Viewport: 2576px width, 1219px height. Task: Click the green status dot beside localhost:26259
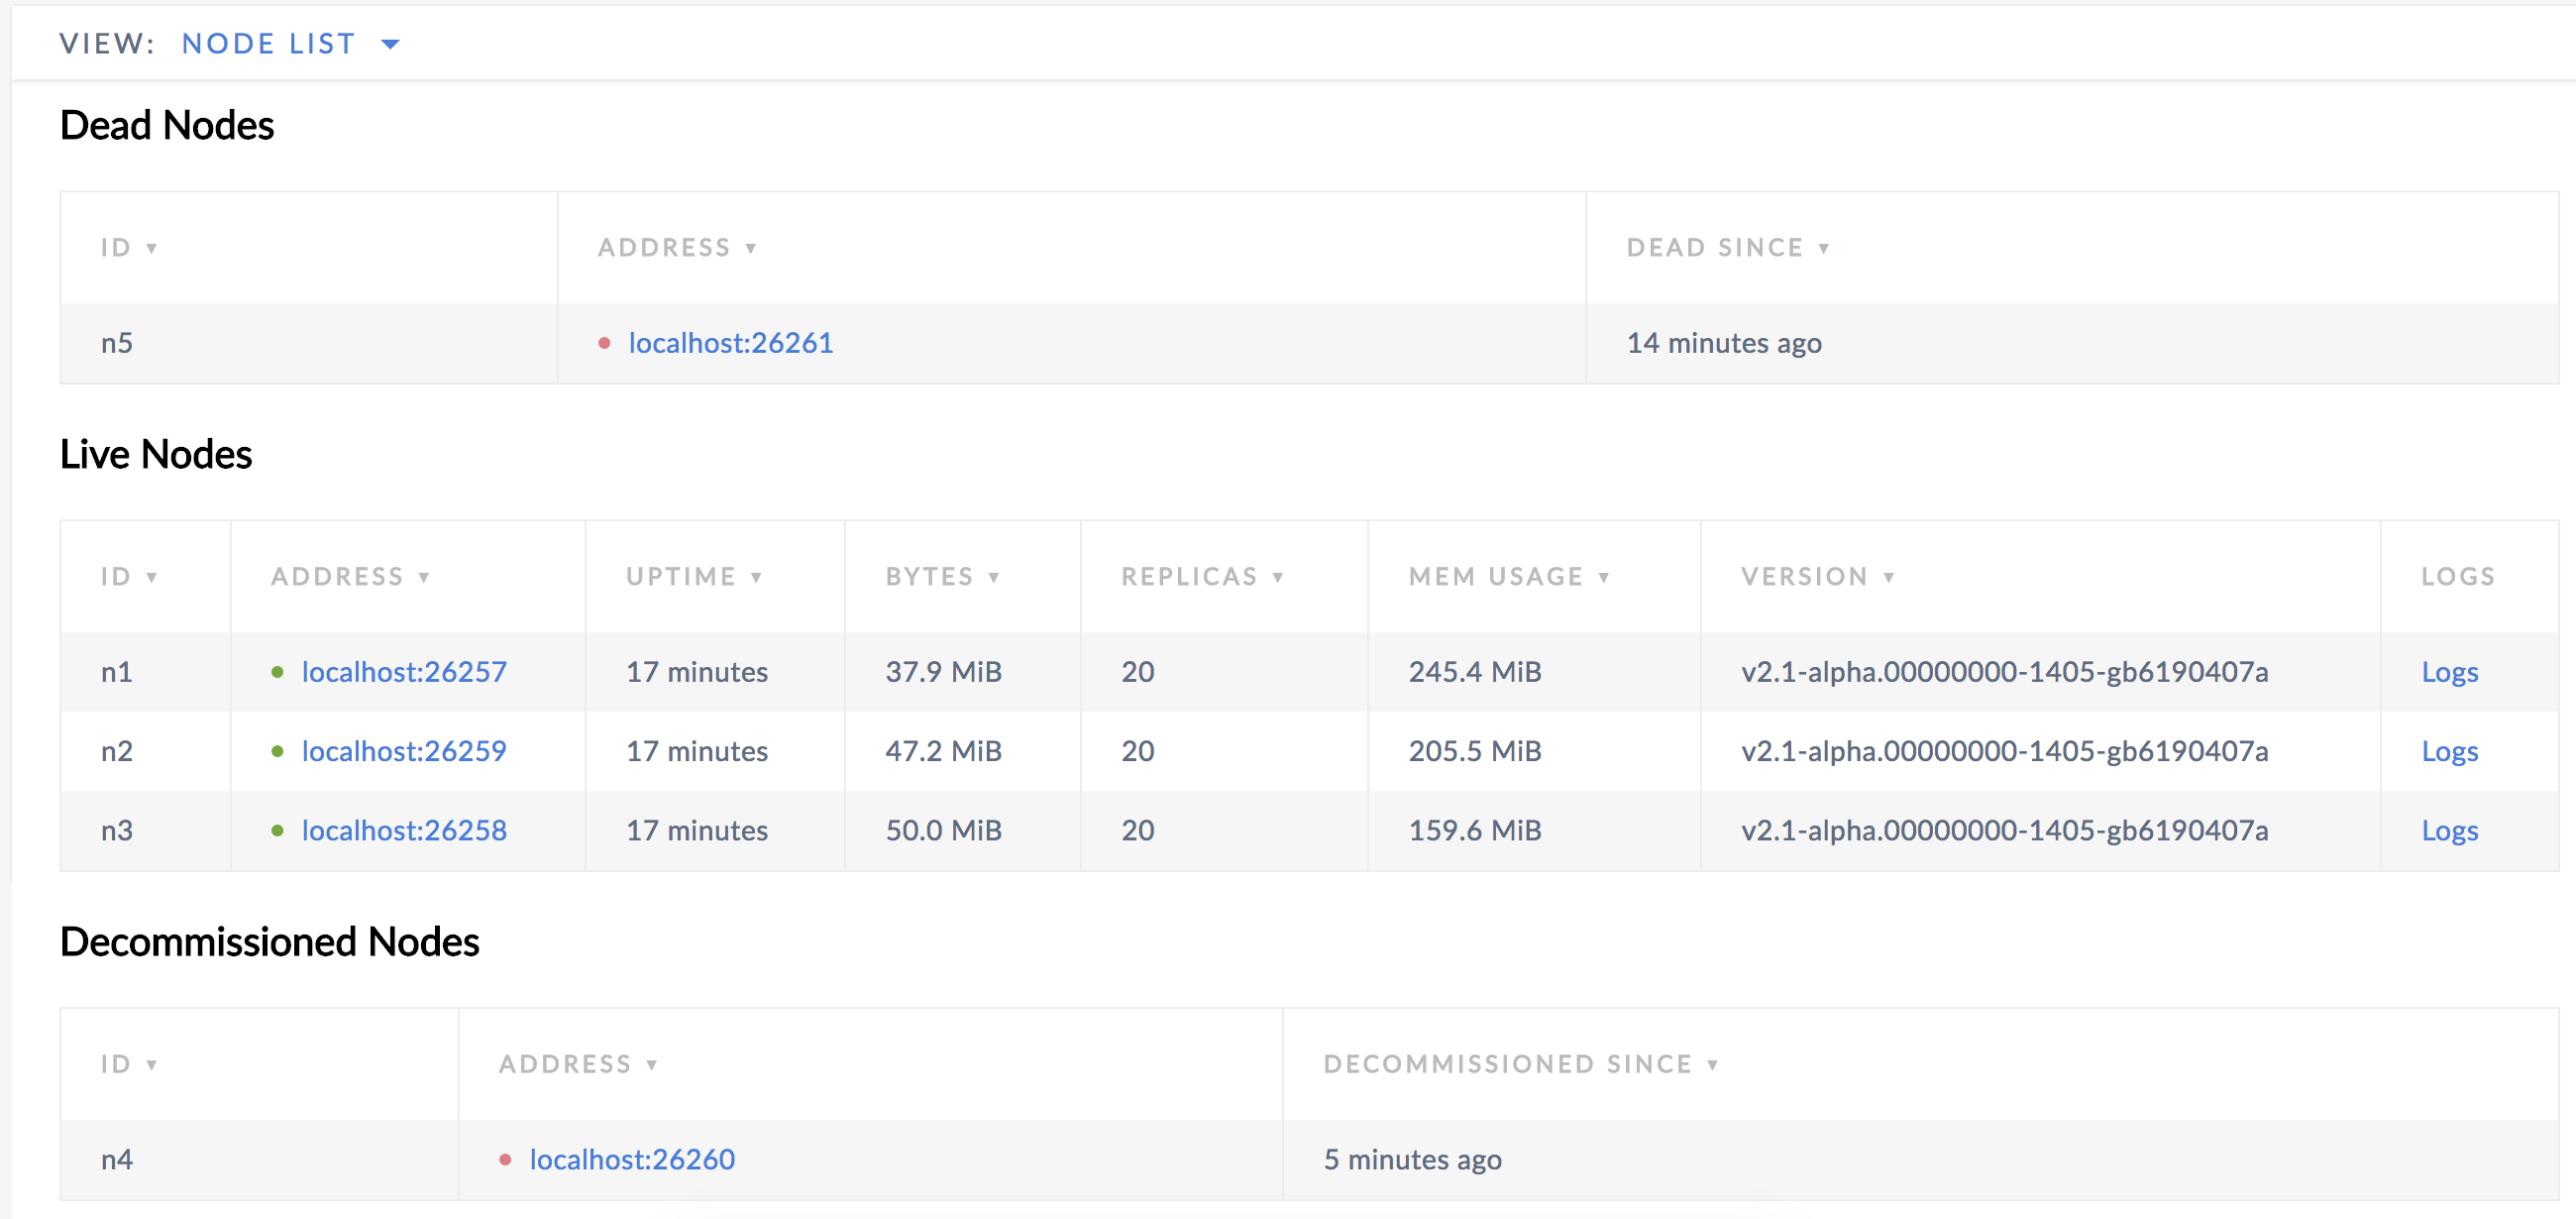[278, 751]
